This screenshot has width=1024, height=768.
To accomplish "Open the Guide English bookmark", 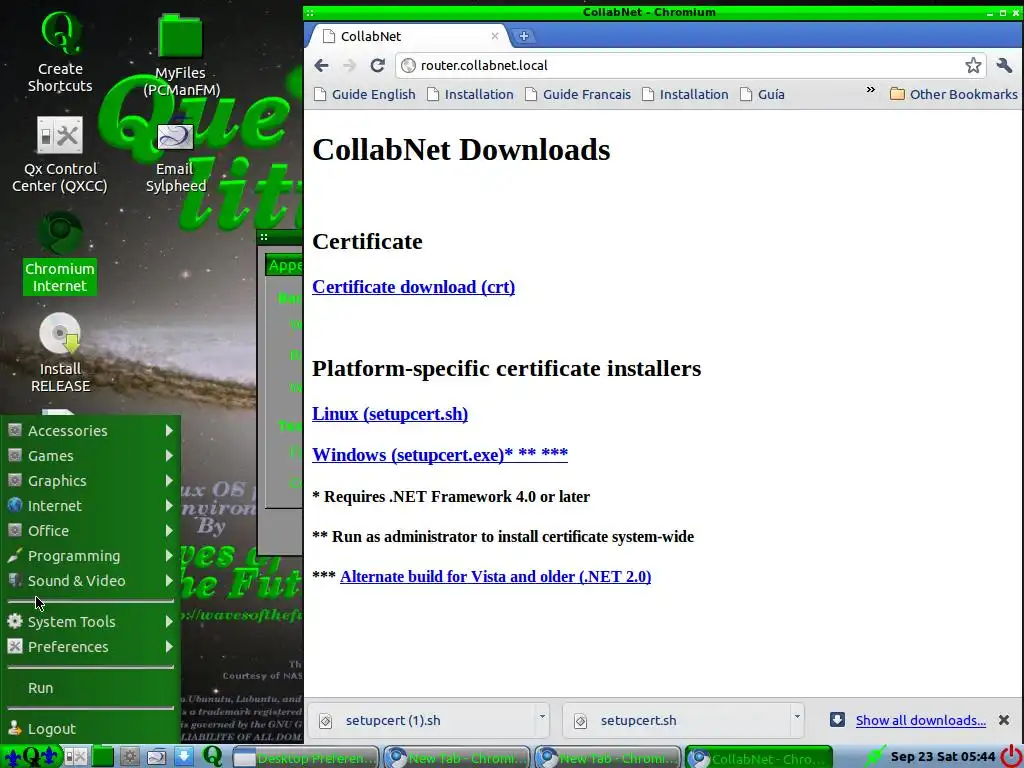I will click(x=365, y=94).
